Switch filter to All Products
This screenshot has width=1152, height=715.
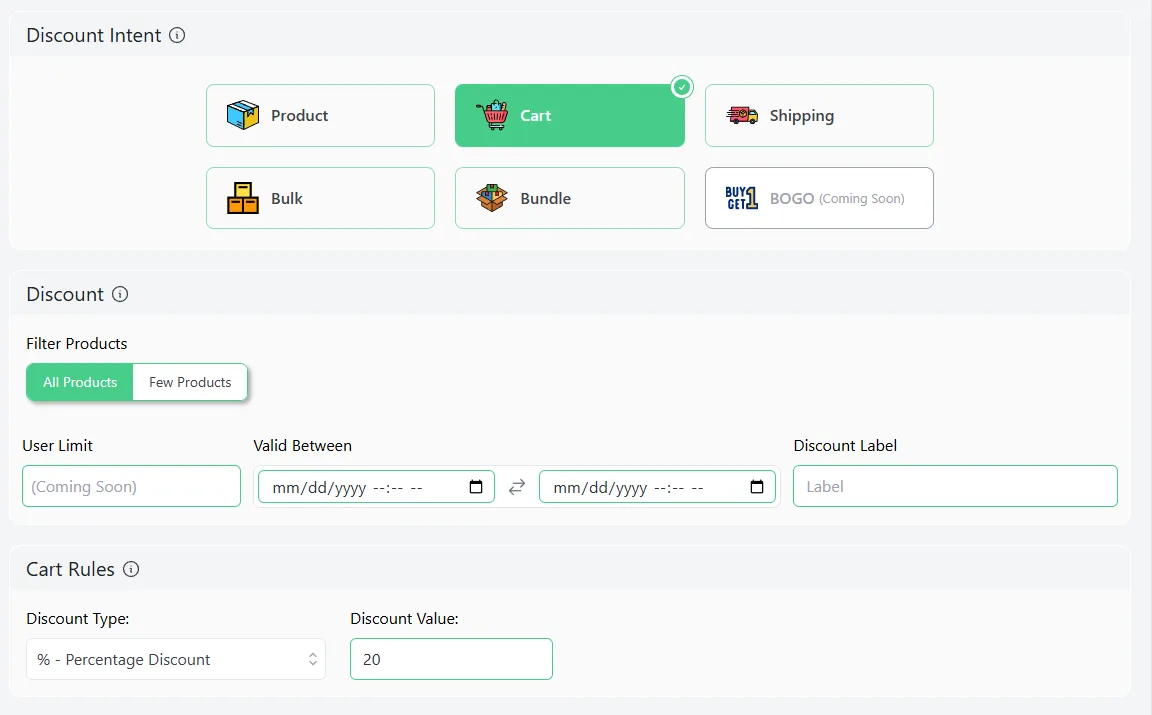[x=80, y=382]
